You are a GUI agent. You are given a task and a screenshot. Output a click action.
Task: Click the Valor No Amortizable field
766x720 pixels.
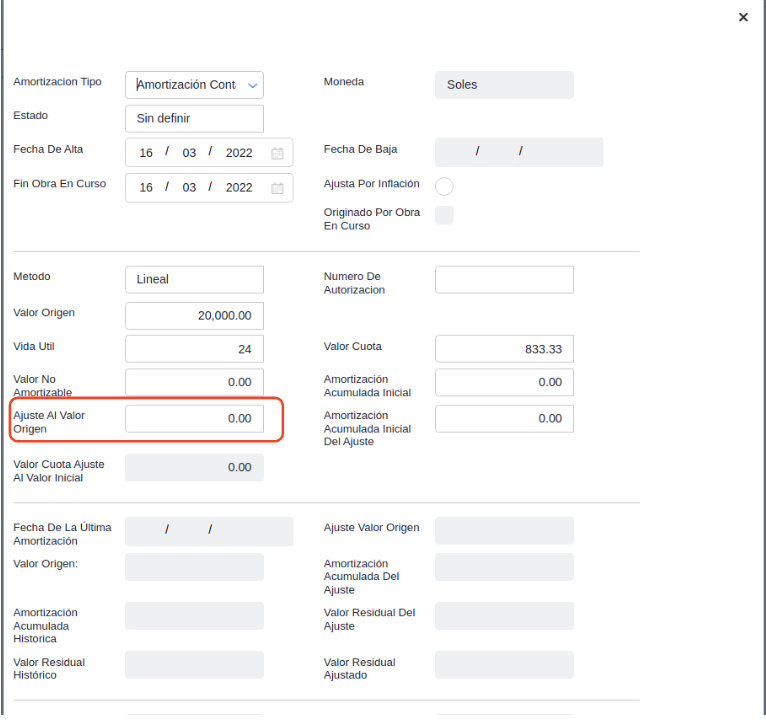tap(194, 383)
